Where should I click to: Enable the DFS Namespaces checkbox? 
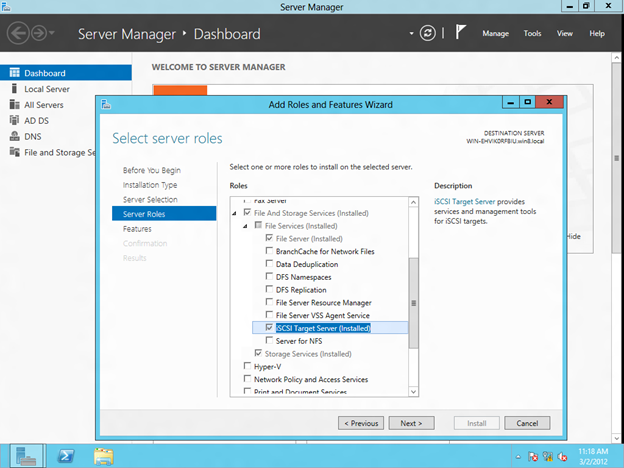(x=269, y=277)
